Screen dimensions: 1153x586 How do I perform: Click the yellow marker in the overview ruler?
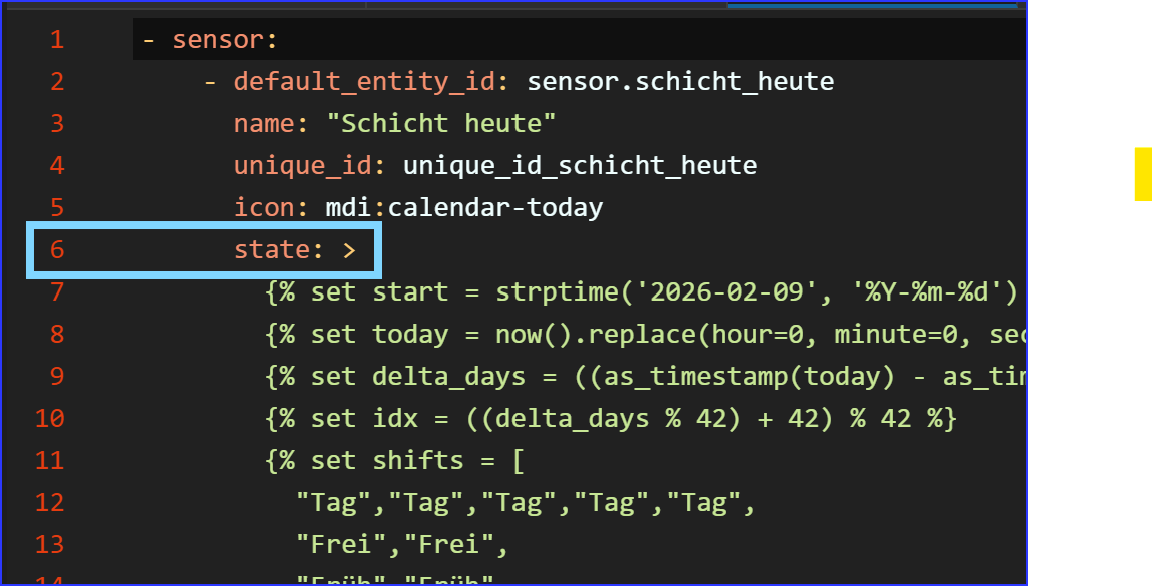click(1142, 174)
